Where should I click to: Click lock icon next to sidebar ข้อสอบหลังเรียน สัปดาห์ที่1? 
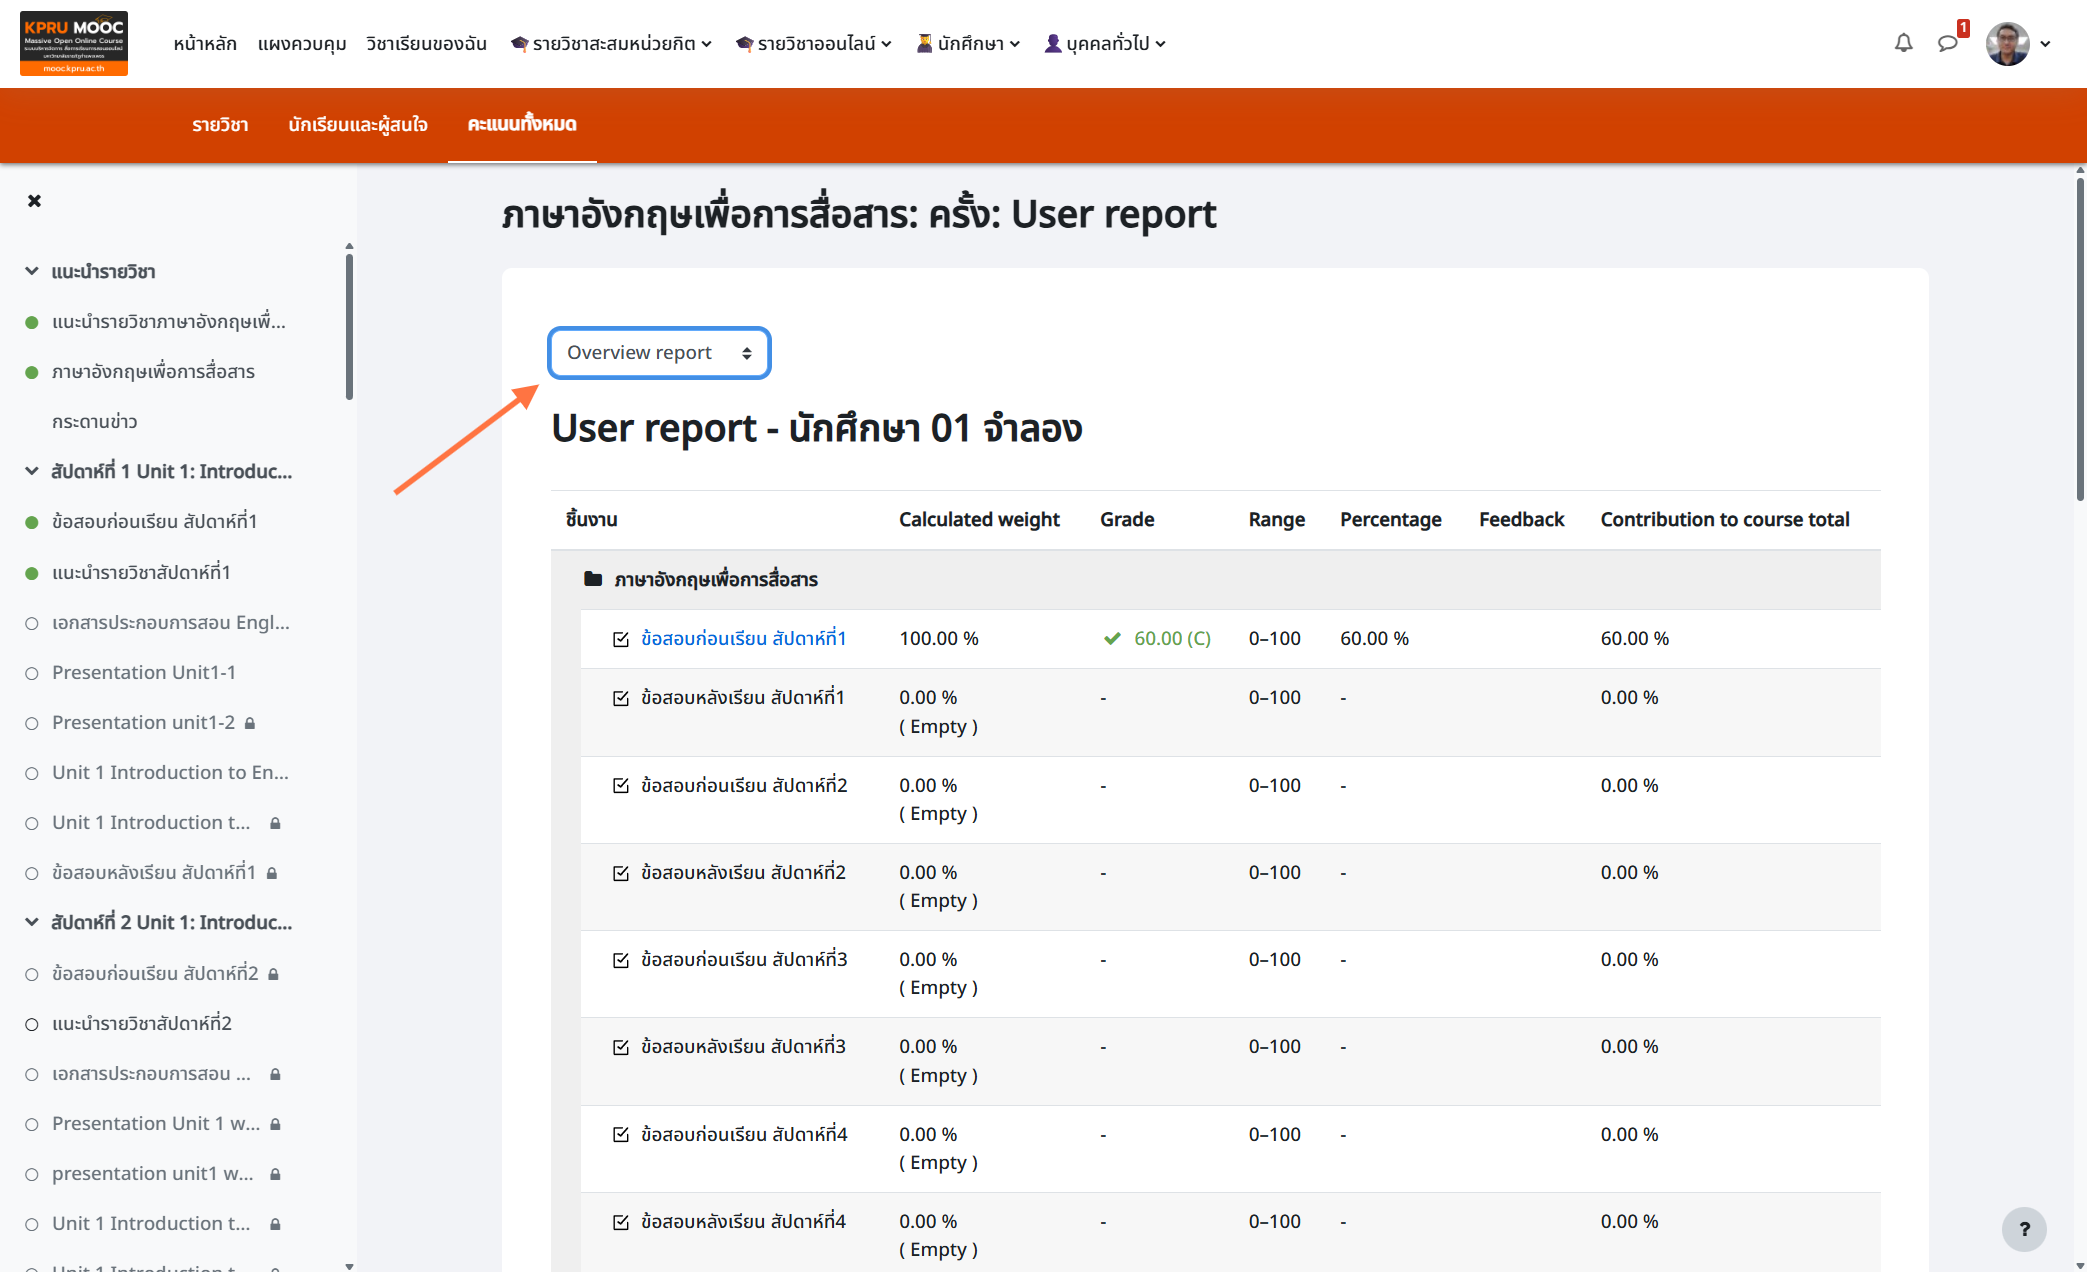coord(272,873)
